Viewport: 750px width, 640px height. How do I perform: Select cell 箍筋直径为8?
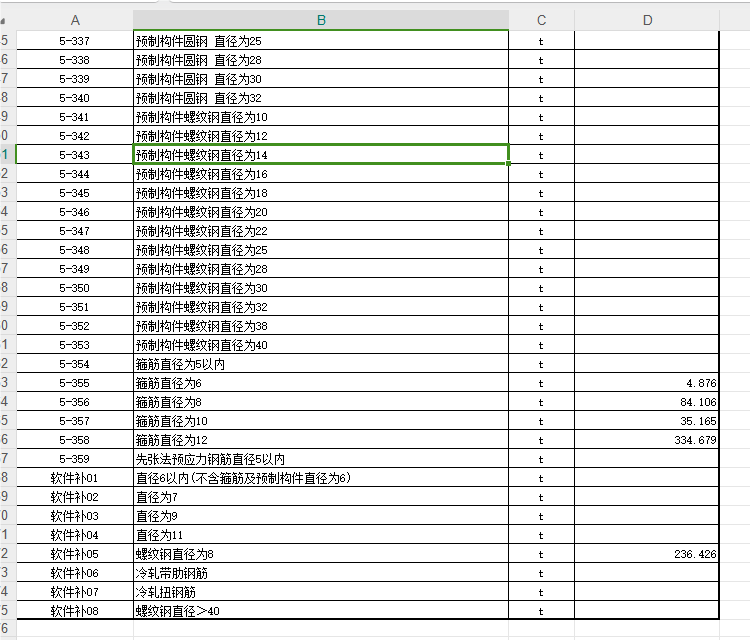(321, 402)
